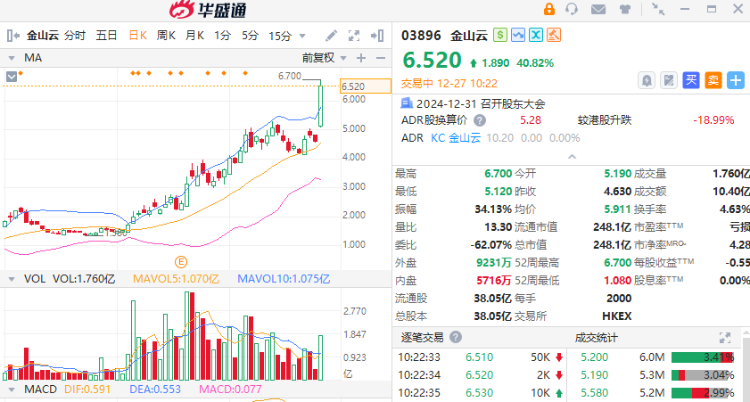Switch to 1分 chart tab
The height and width of the screenshot is (402, 750).
click(222, 35)
